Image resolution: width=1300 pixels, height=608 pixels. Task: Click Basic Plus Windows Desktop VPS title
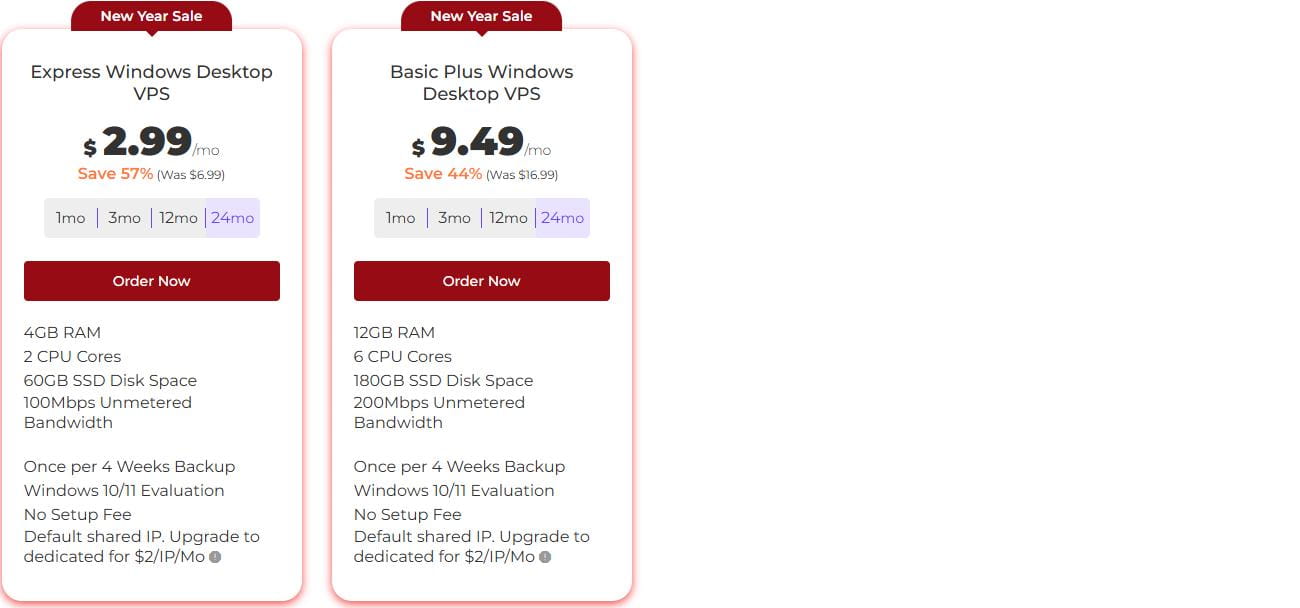482,83
